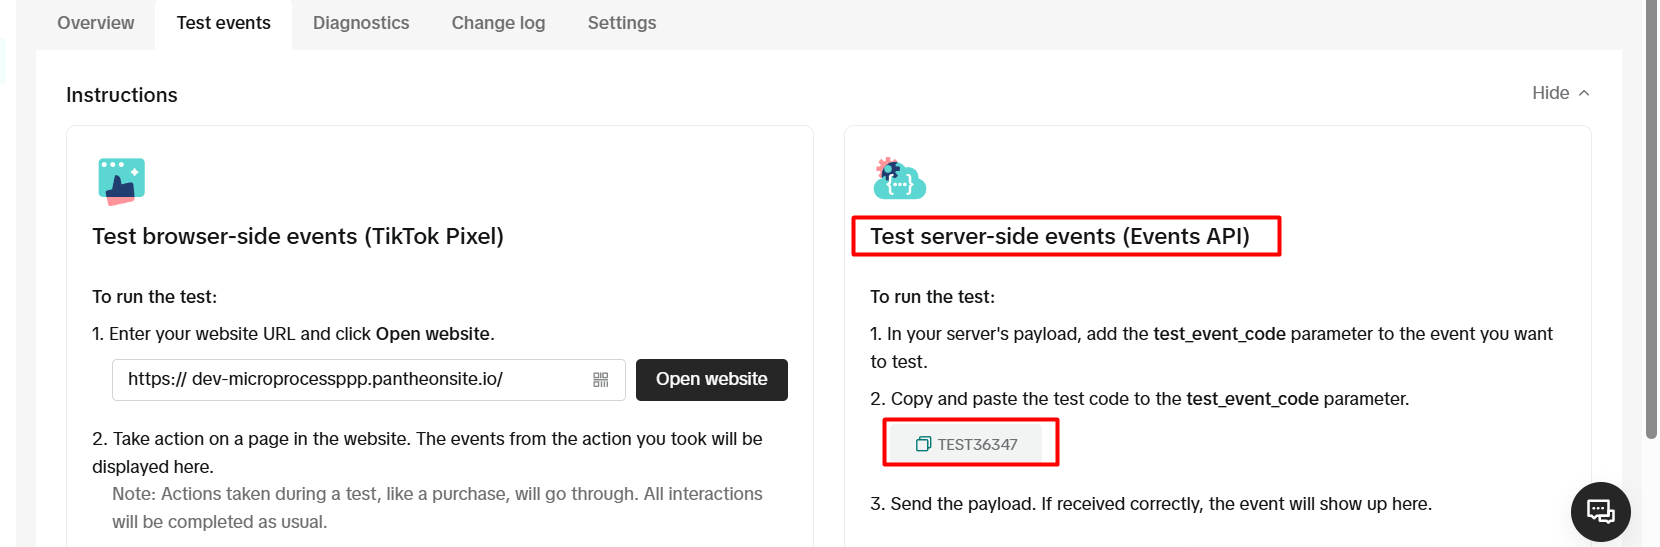The height and width of the screenshot is (547, 1660).
Task: Open the Overview tab
Action: pos(95,23)
